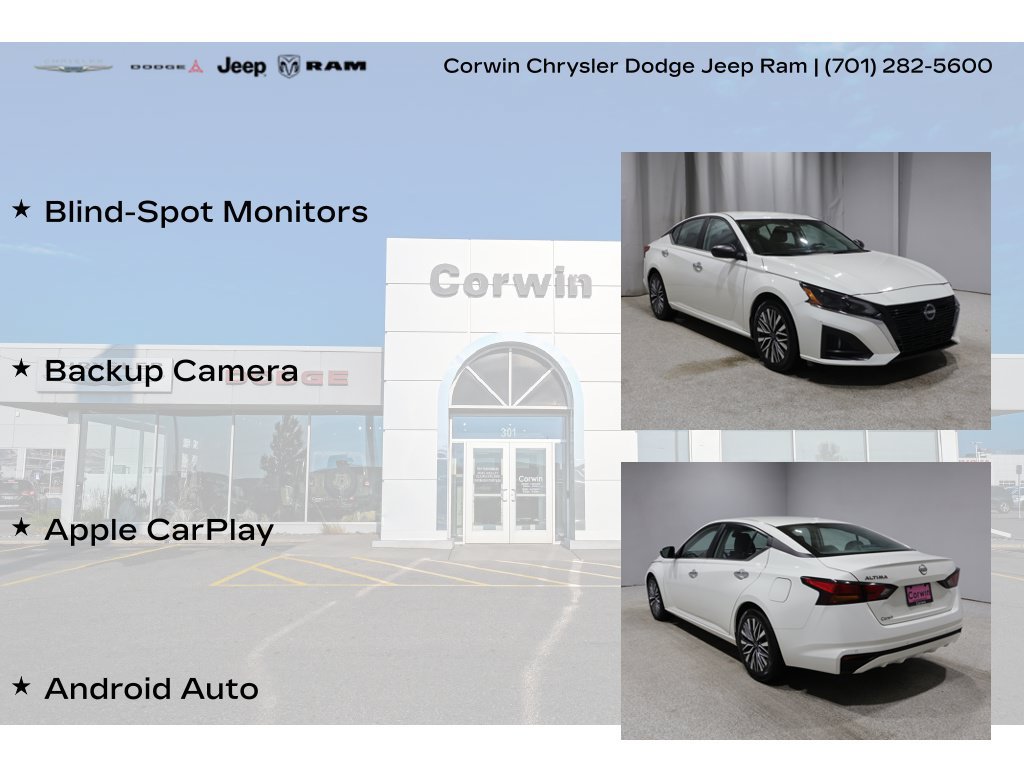Click the RAM logo with ram head
The width and height of the screenshot is (1024, 768).
click(x=322, y=66)
